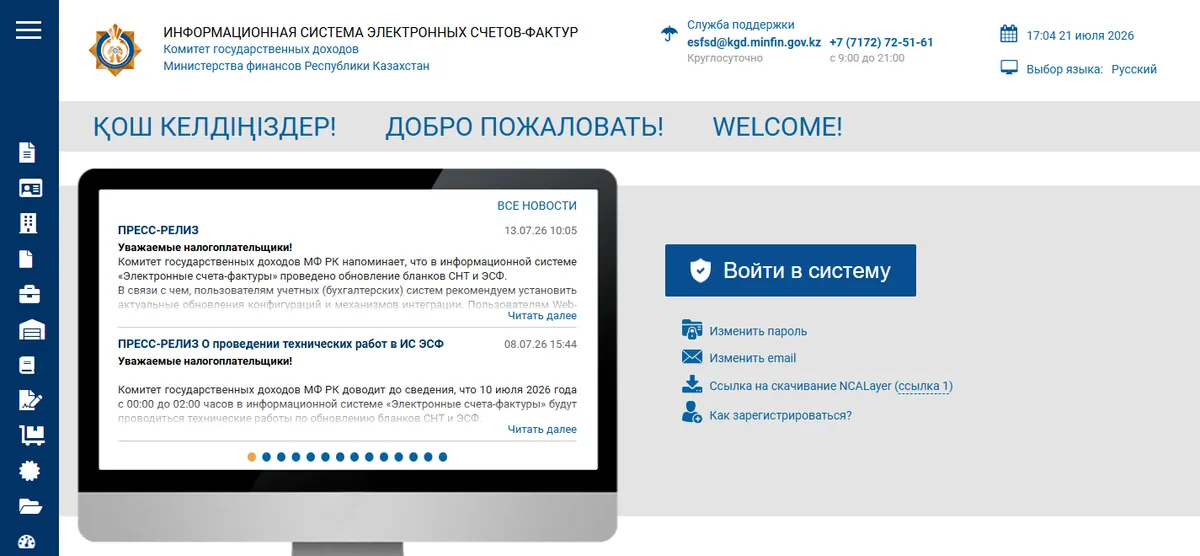The image size is (1200, 556).
Task: Open Ссылка на скачивание NCALayer link
Action: (800, 386)
